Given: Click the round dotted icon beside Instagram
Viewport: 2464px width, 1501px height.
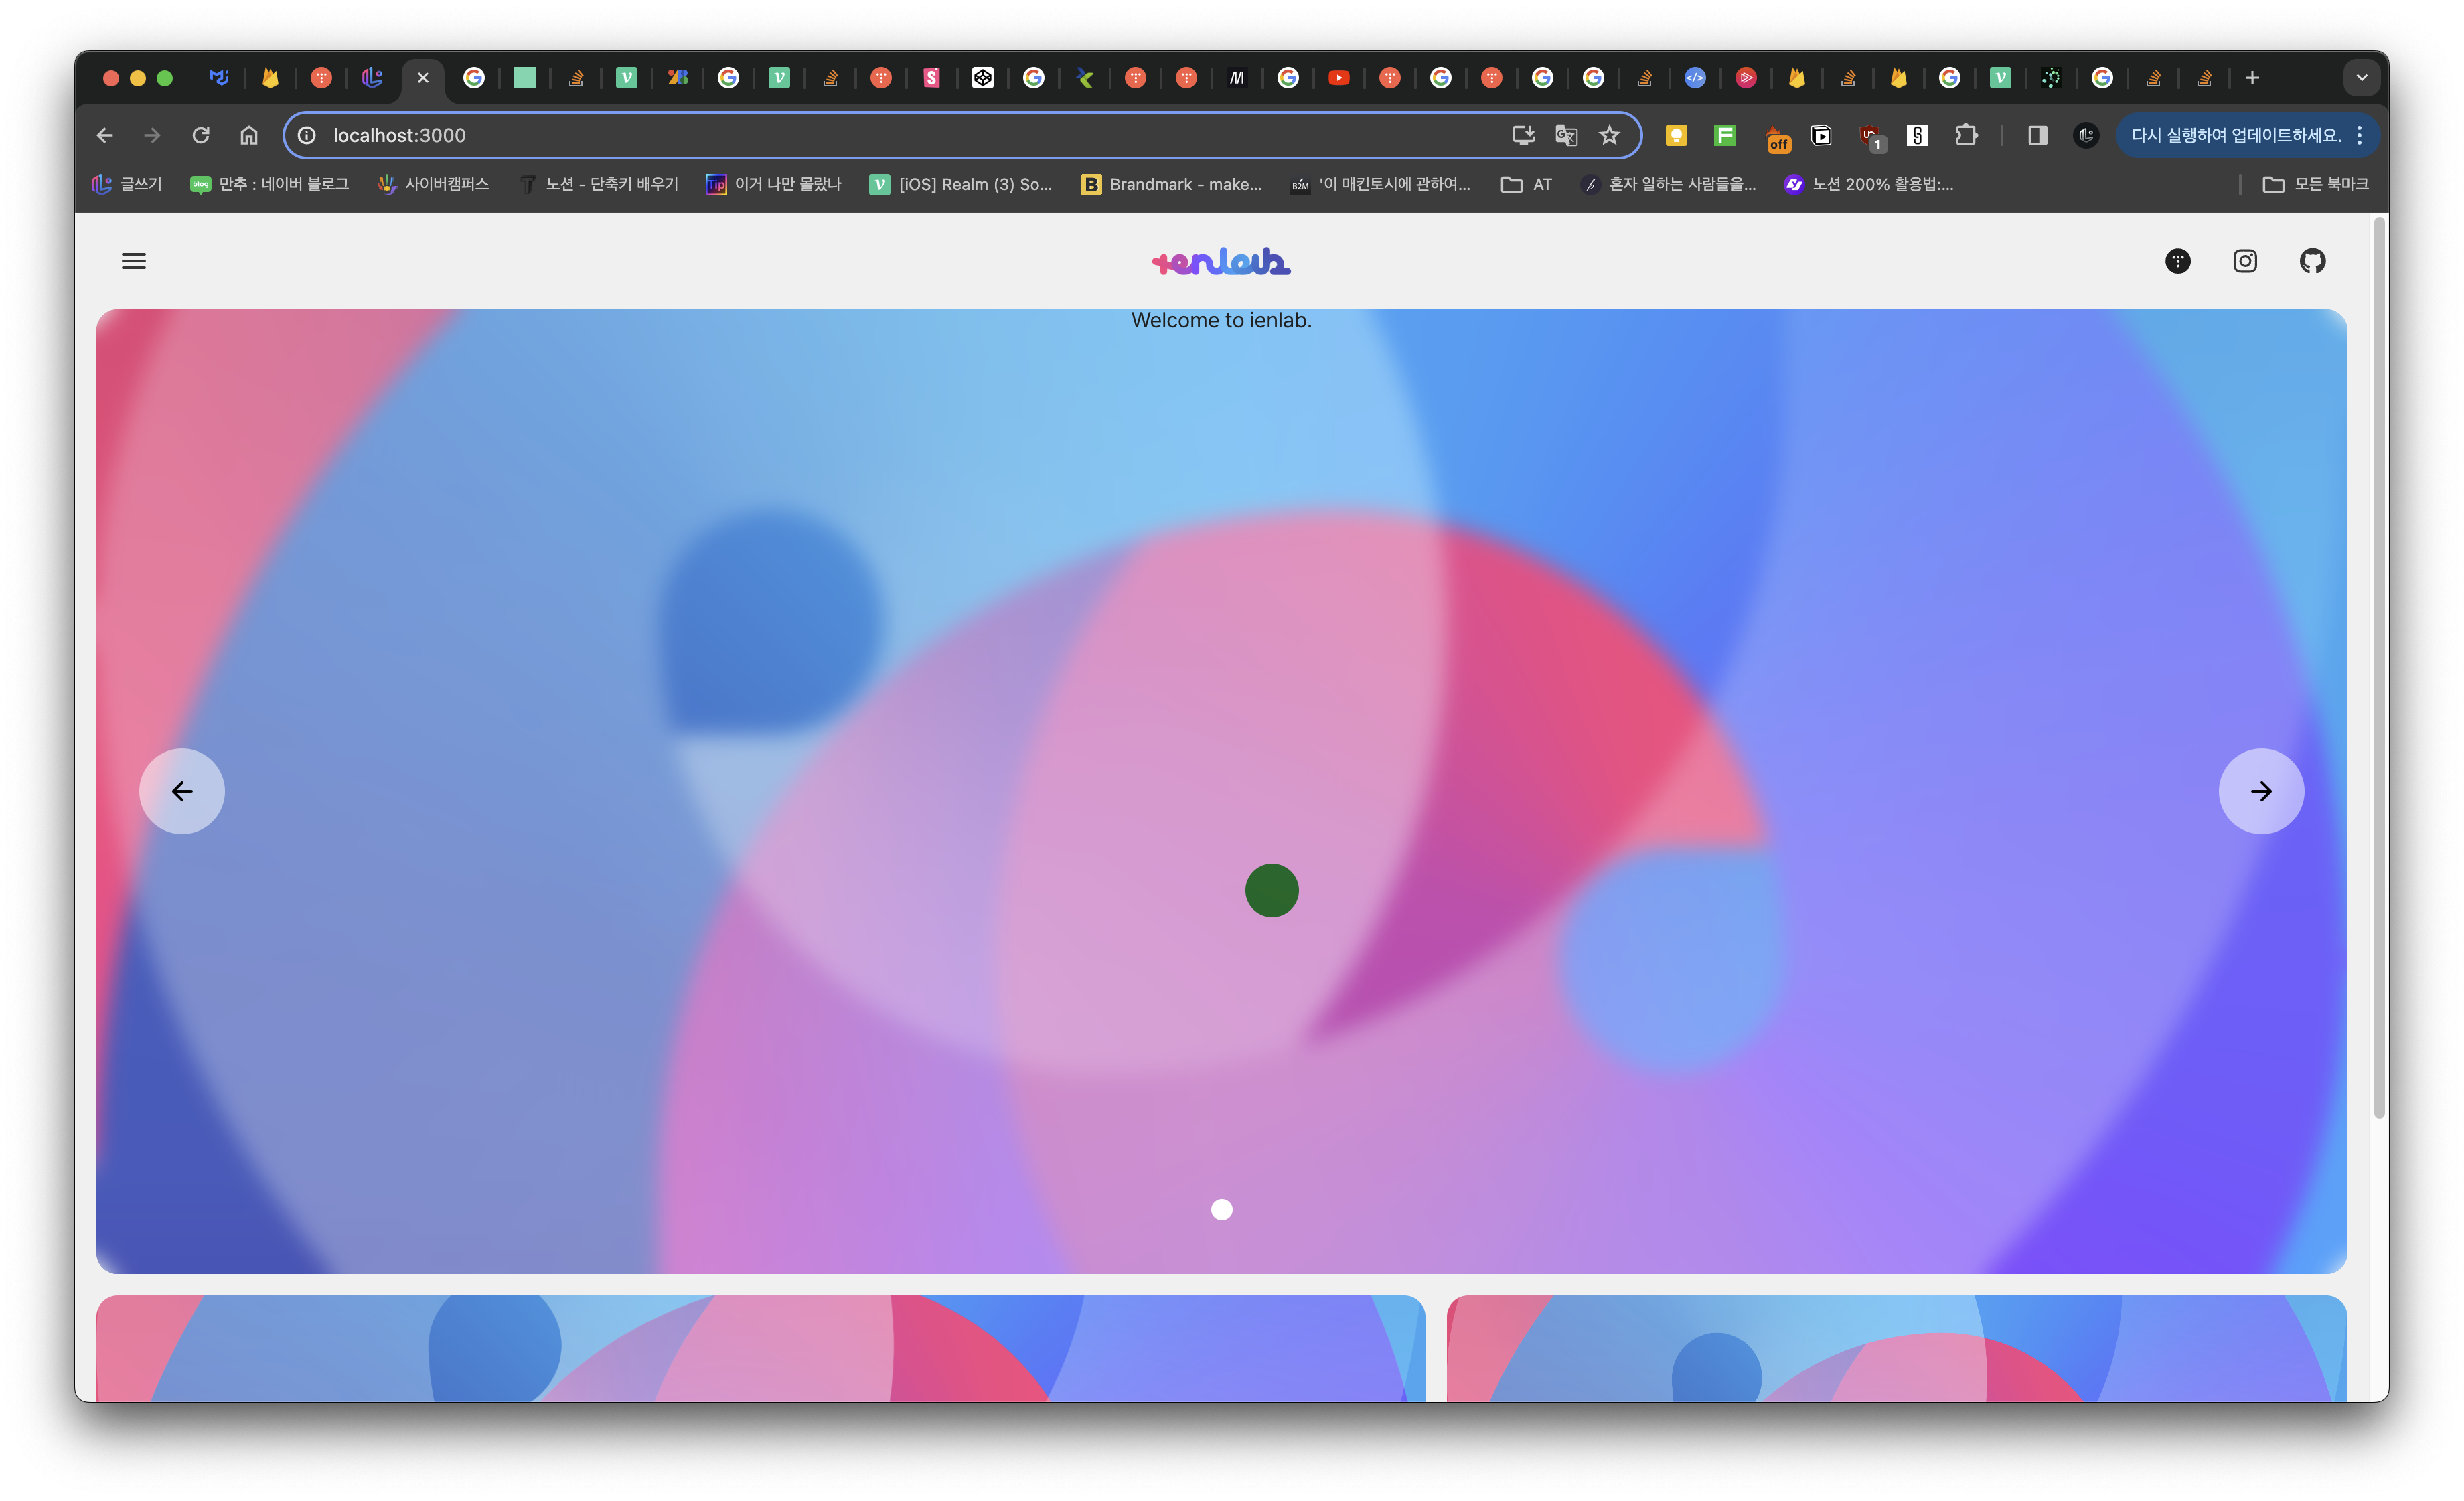Looking at the screenshot, I should click(x=2178, y=261).
